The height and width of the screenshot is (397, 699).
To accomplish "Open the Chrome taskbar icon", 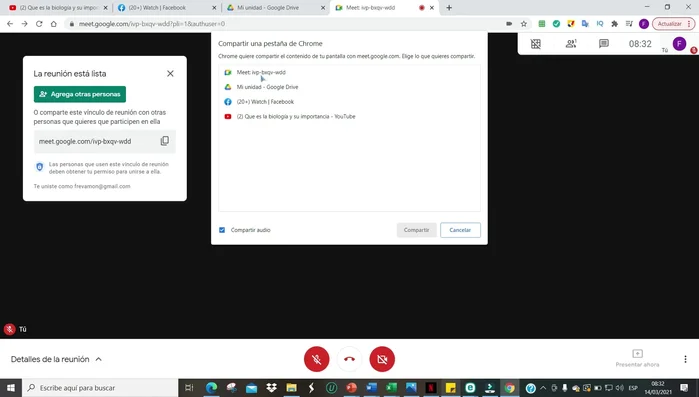I will (510, 388).
